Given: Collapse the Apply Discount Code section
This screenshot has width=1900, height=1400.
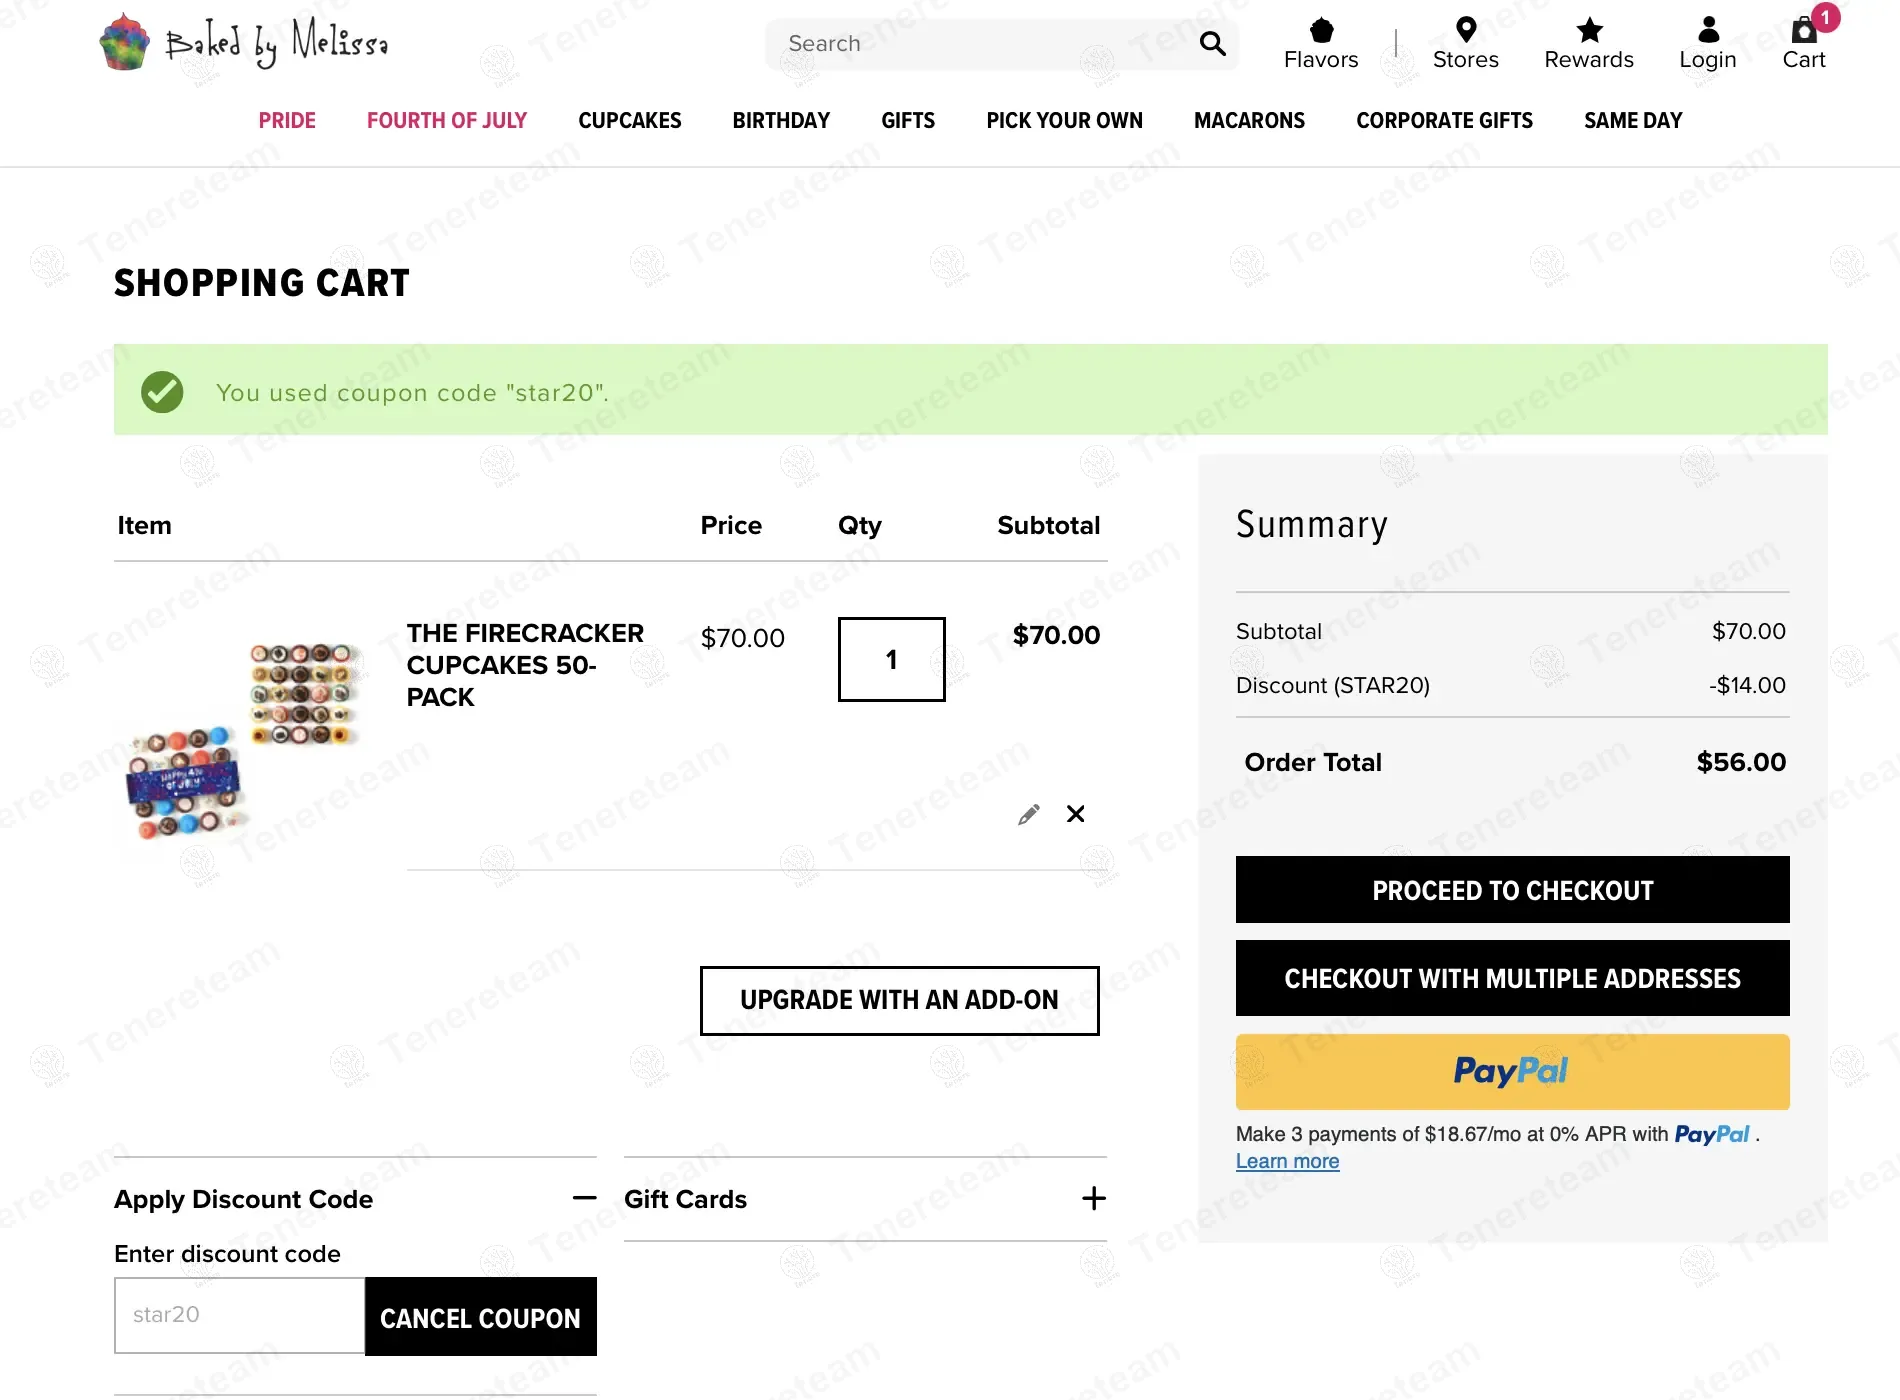Looking at the screenshot, I should (x=584, y=1198).
